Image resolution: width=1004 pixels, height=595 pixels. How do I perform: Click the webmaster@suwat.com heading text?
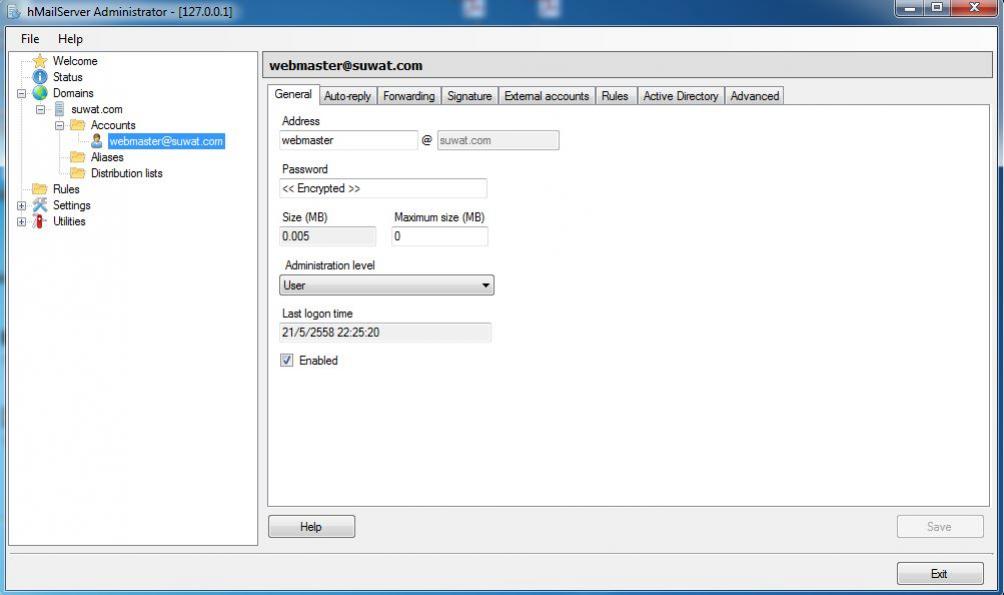coord(346,65)
